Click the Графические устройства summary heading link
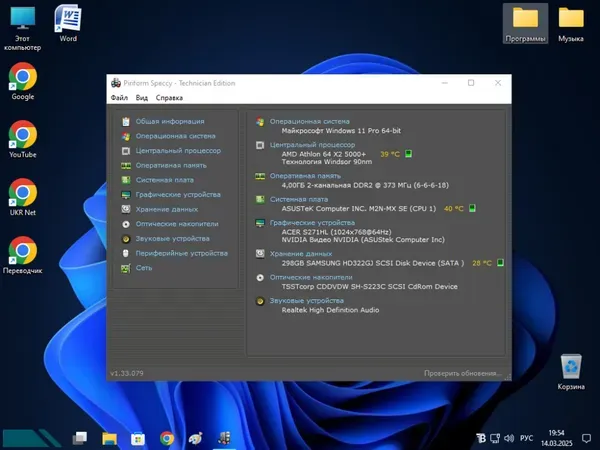 312,223
